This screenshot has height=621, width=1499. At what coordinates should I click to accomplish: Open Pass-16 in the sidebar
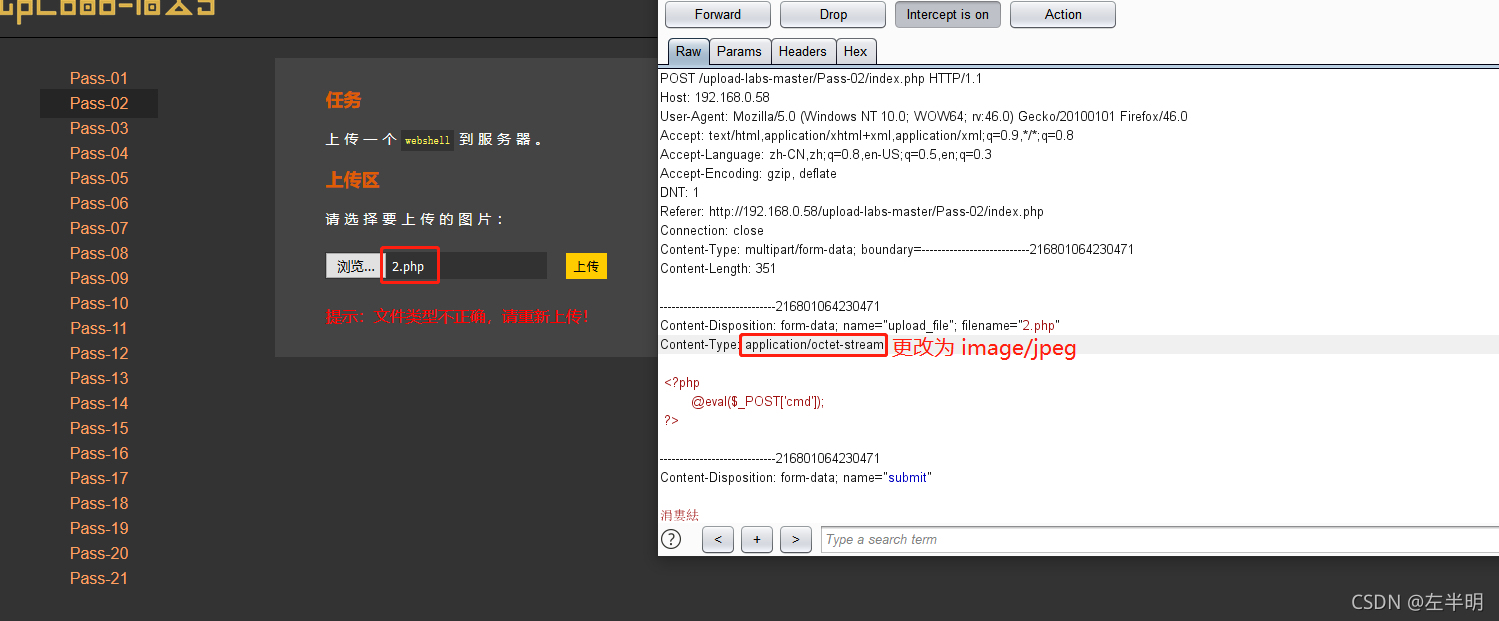point(99,453)
